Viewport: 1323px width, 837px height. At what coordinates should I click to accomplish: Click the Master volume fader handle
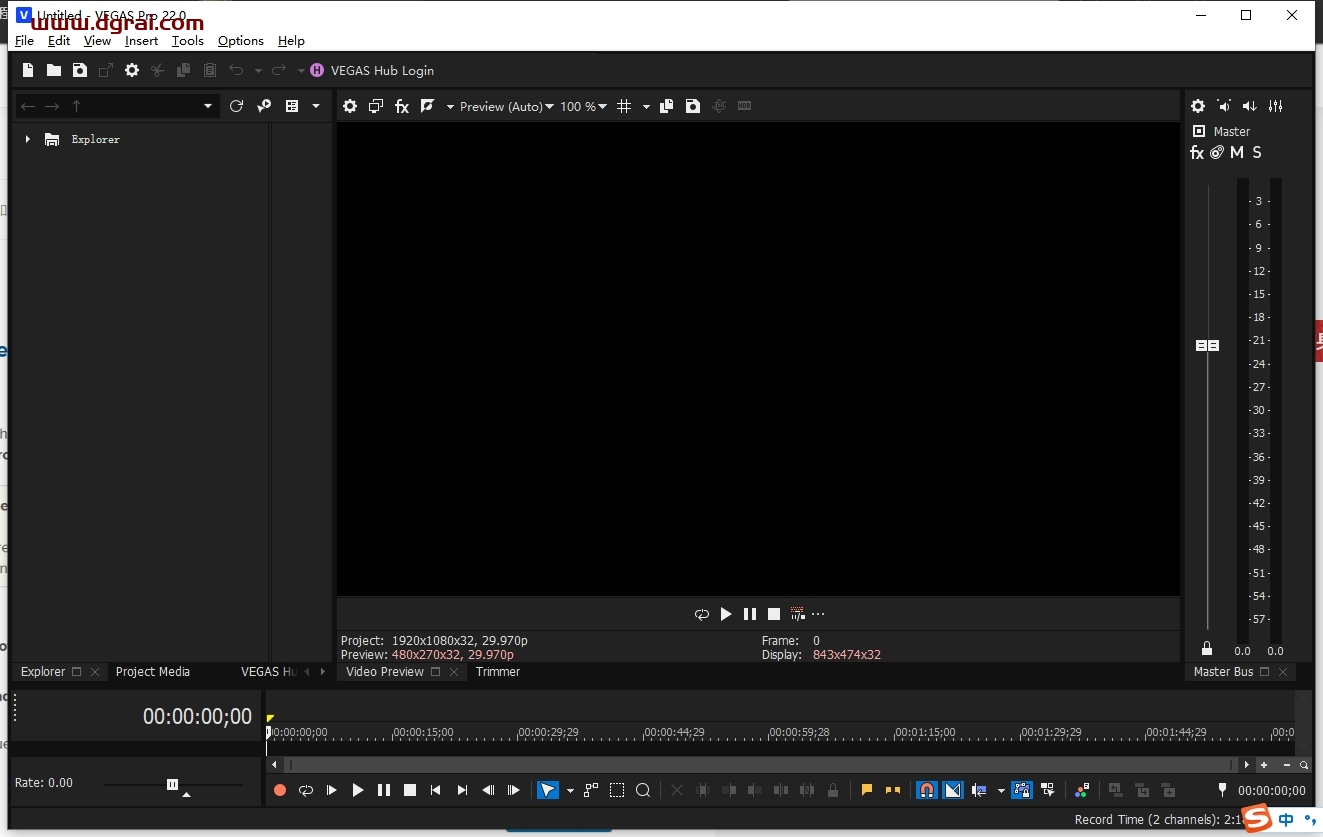click(1207, 345)
